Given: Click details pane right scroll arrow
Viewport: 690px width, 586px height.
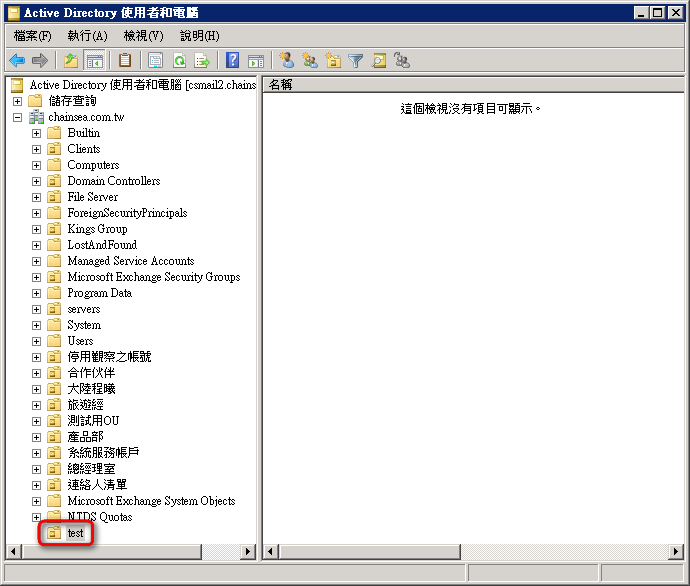Looking at the screenshot, I should pos(676,551).
